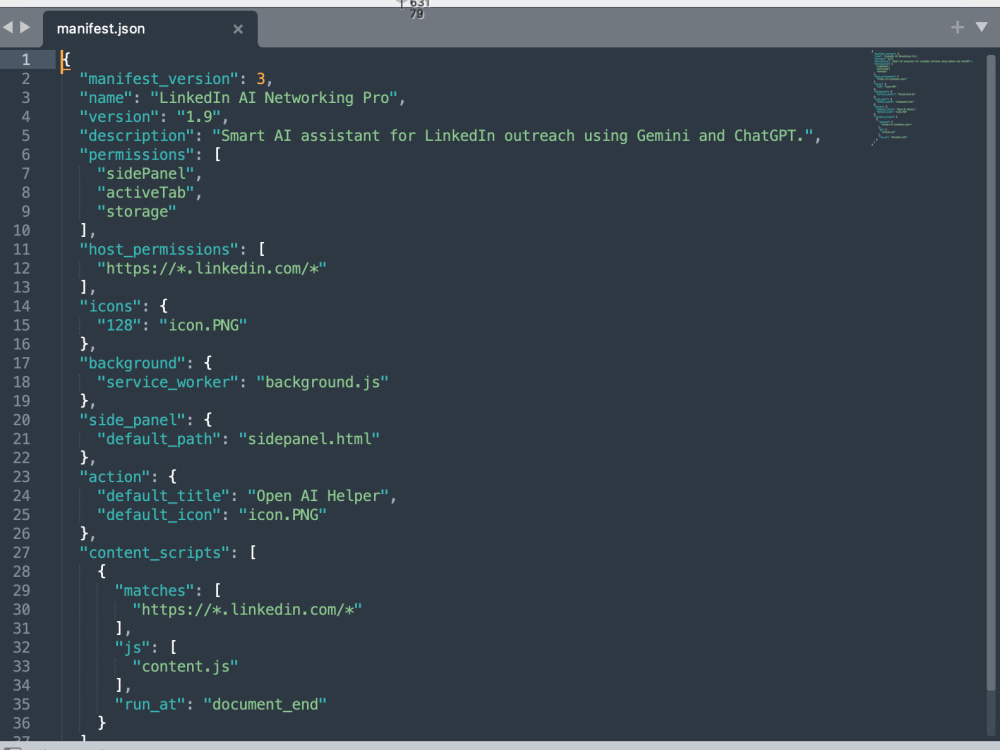Click the closing brace on line 36

(101, 723)
